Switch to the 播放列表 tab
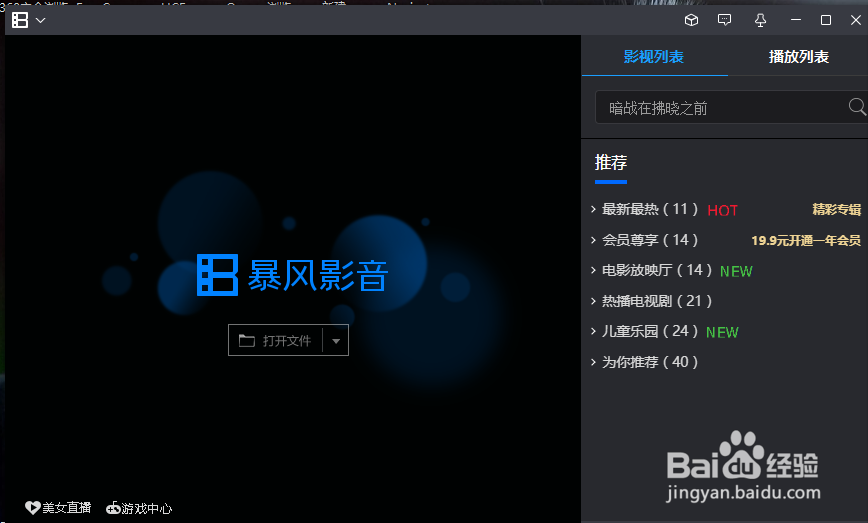 798,56
